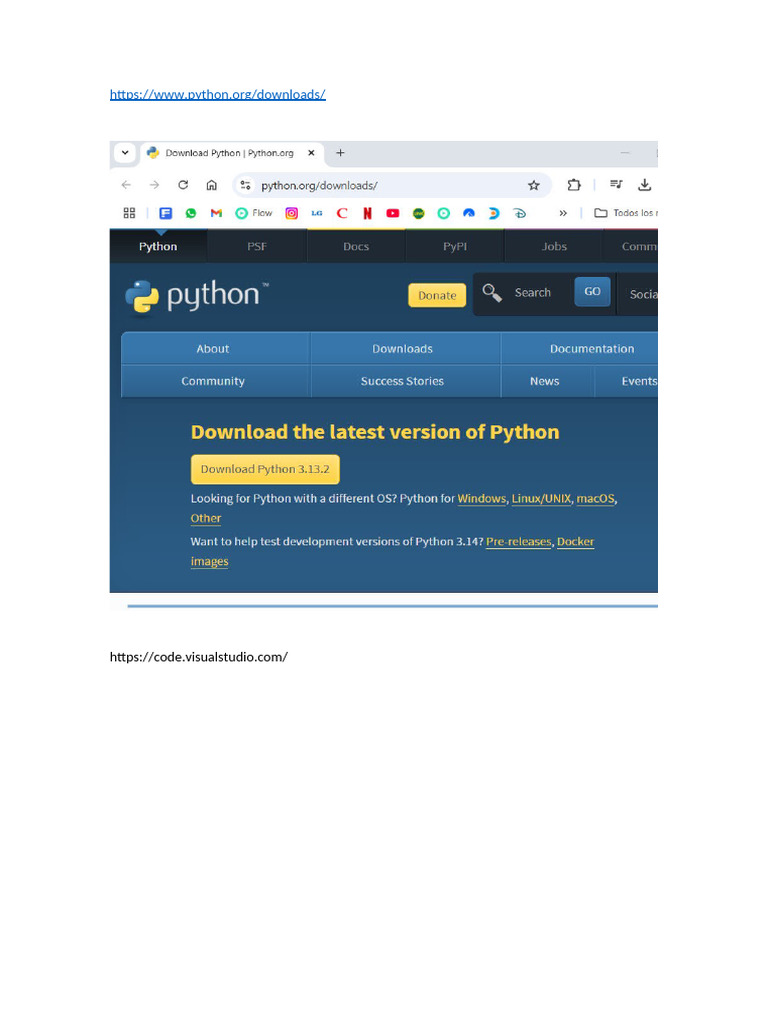Screen dimensions: 768x1024
Task: Select the Python tab in top site bar
Action: tap(158, 246)
